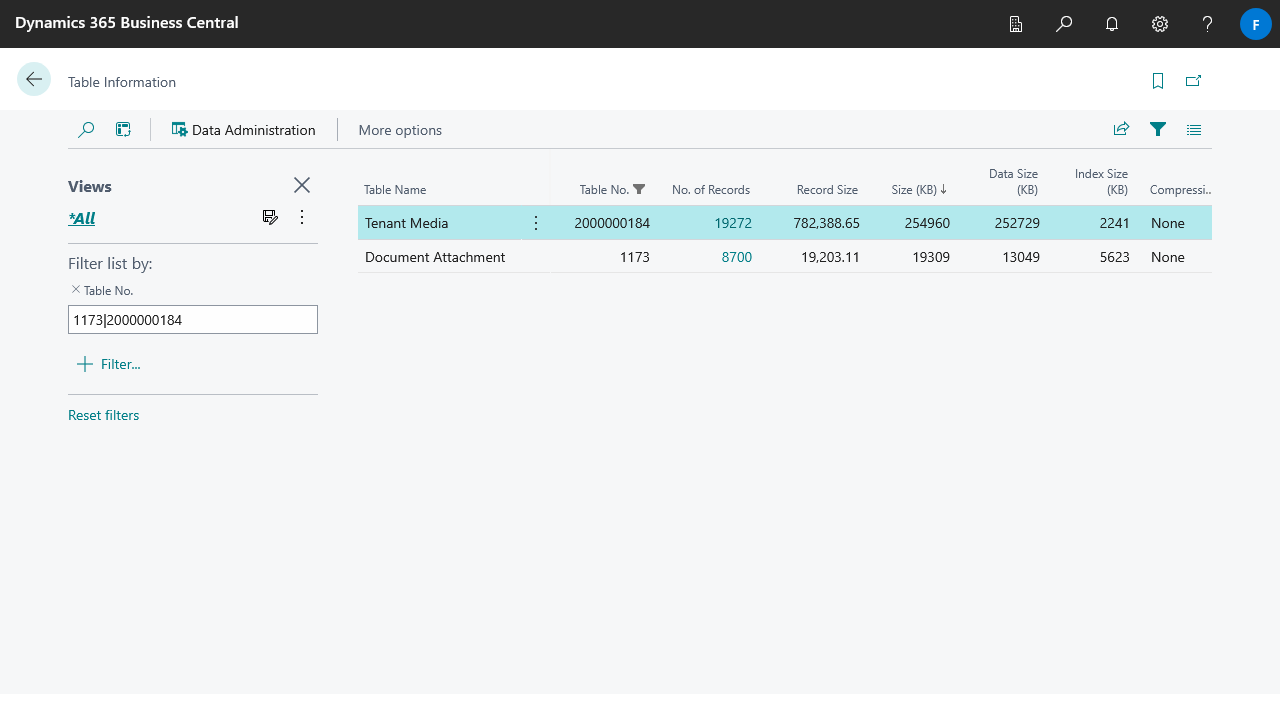Click the Tell Me search icon in the header
Image resolution: width=1280 pixels, height=720 pixels.
coord(1064,24)
